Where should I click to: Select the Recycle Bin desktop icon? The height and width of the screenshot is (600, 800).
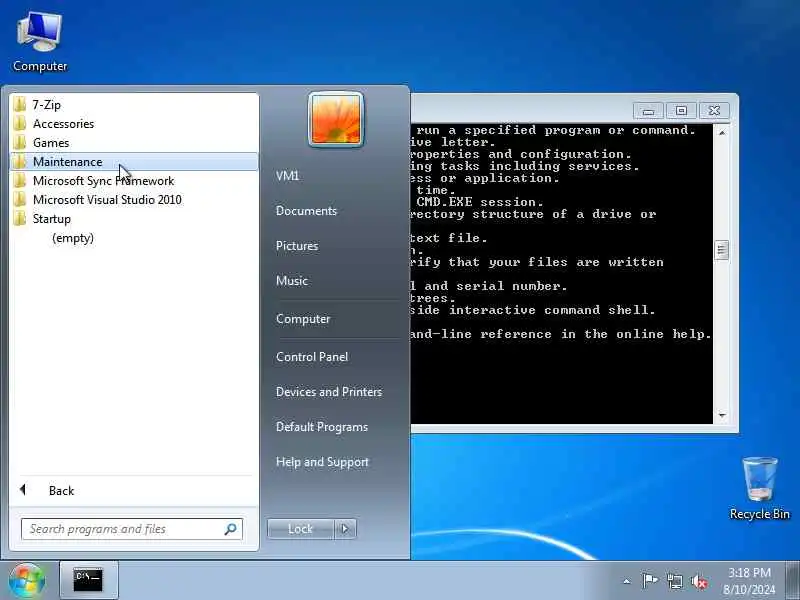[759, 489]
